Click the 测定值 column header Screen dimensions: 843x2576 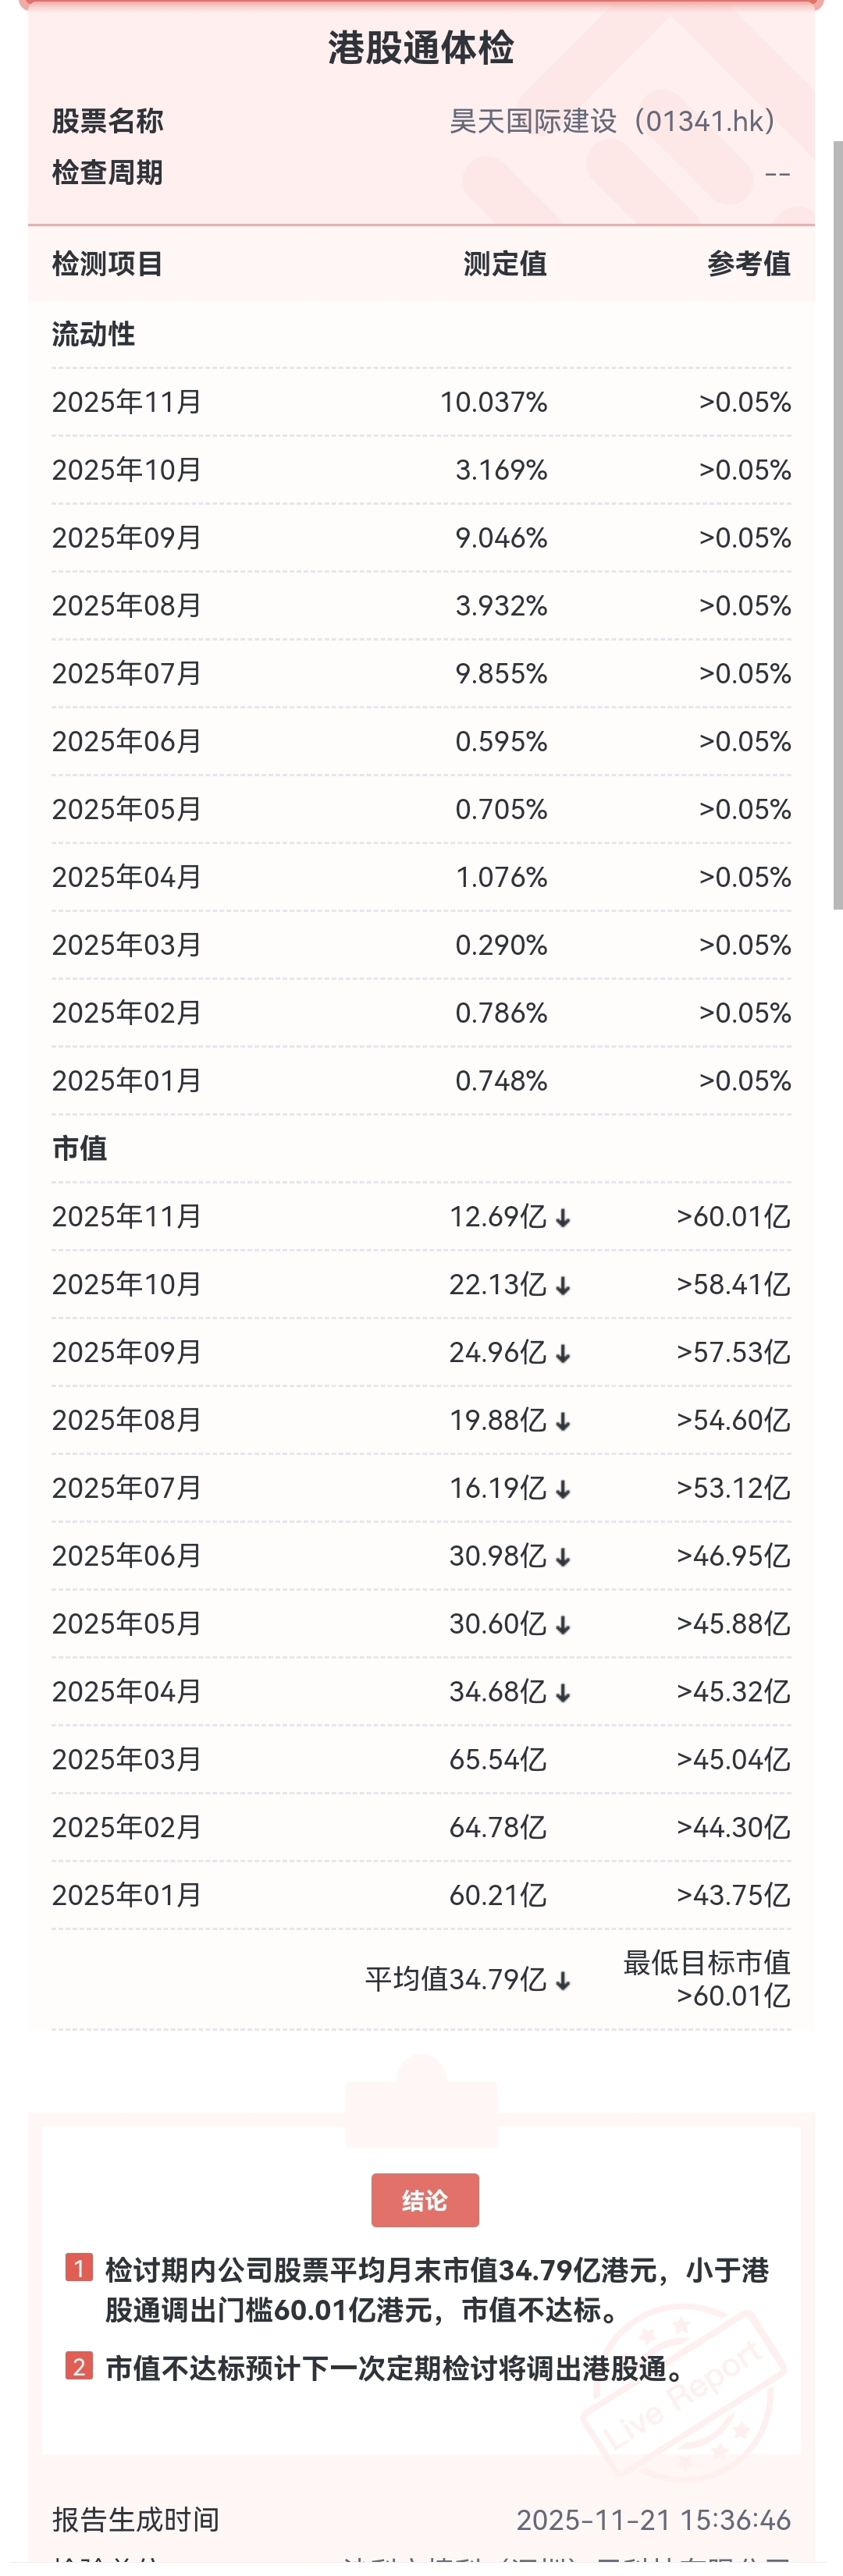click(x=505, y=264)
